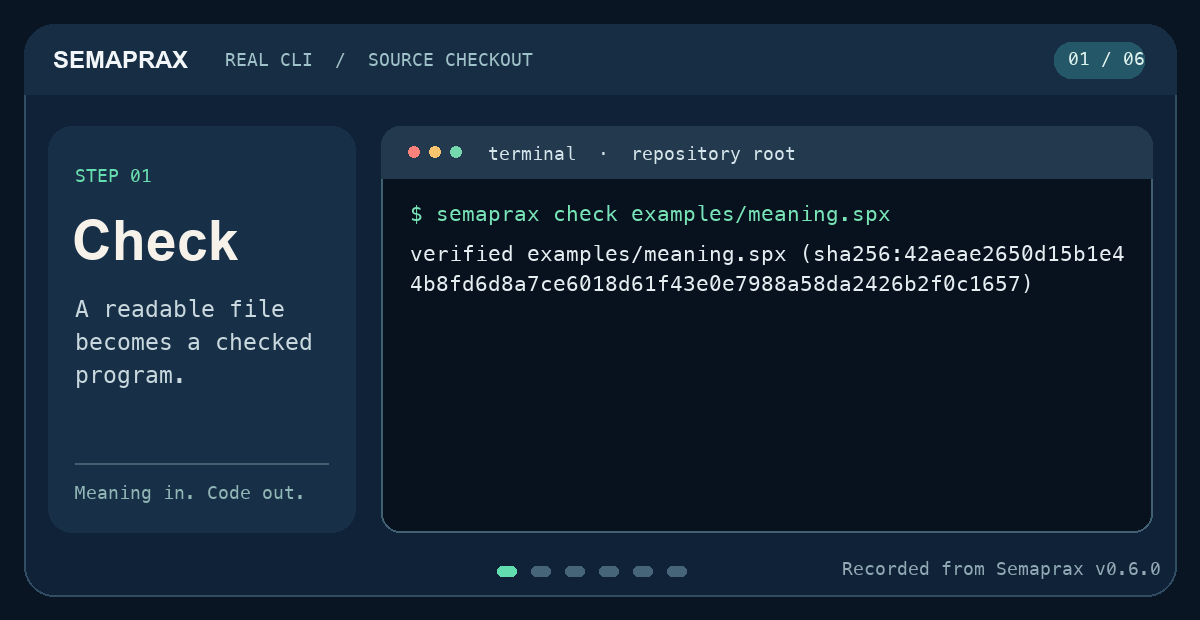Jump to the sixth step indicator dot
Screen dimensions: 1200x620
point(677,572)
